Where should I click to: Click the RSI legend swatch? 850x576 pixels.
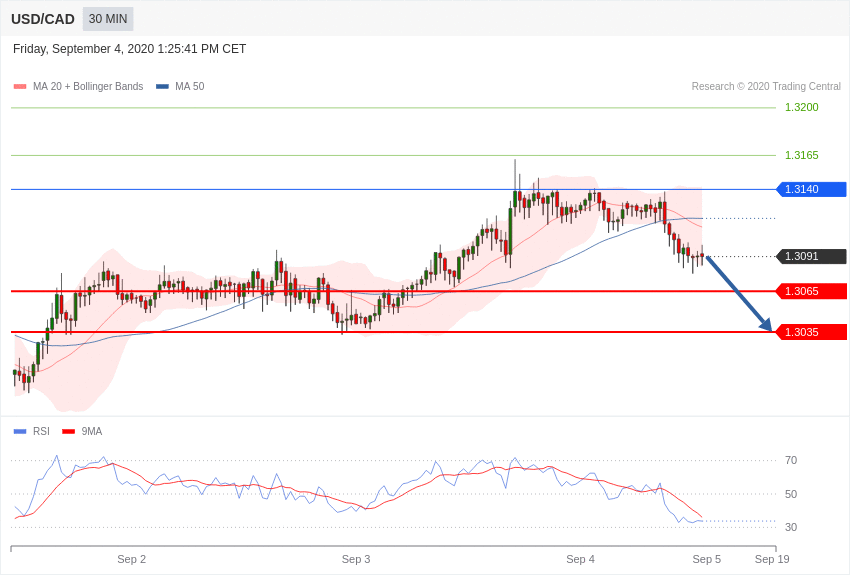pos(20,431)
